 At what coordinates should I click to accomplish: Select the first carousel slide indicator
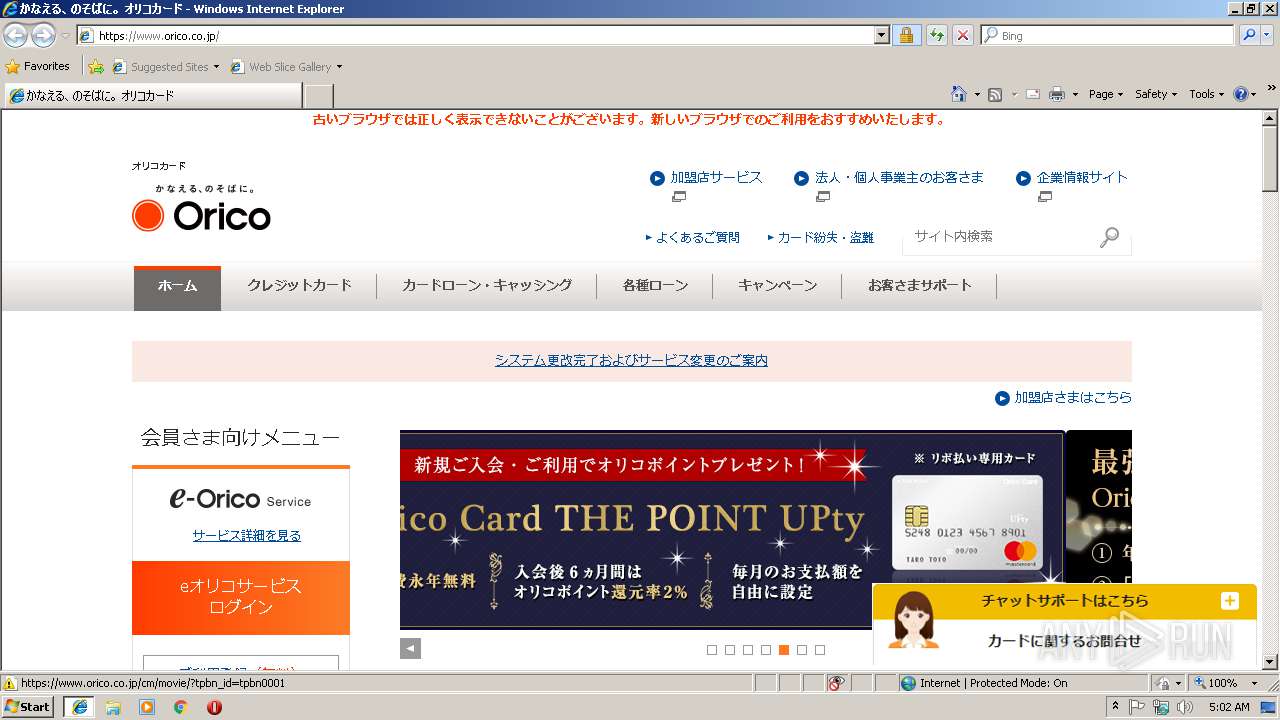coord(712,650)
